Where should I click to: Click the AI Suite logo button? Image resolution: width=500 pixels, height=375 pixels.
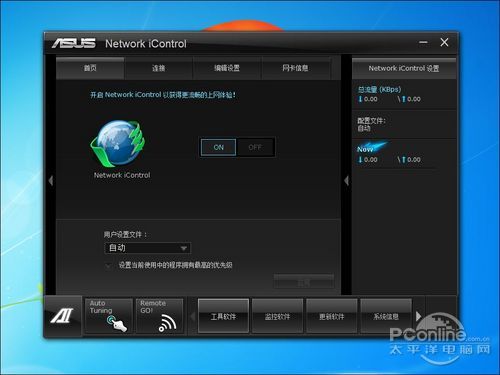(x=62, y=316)
